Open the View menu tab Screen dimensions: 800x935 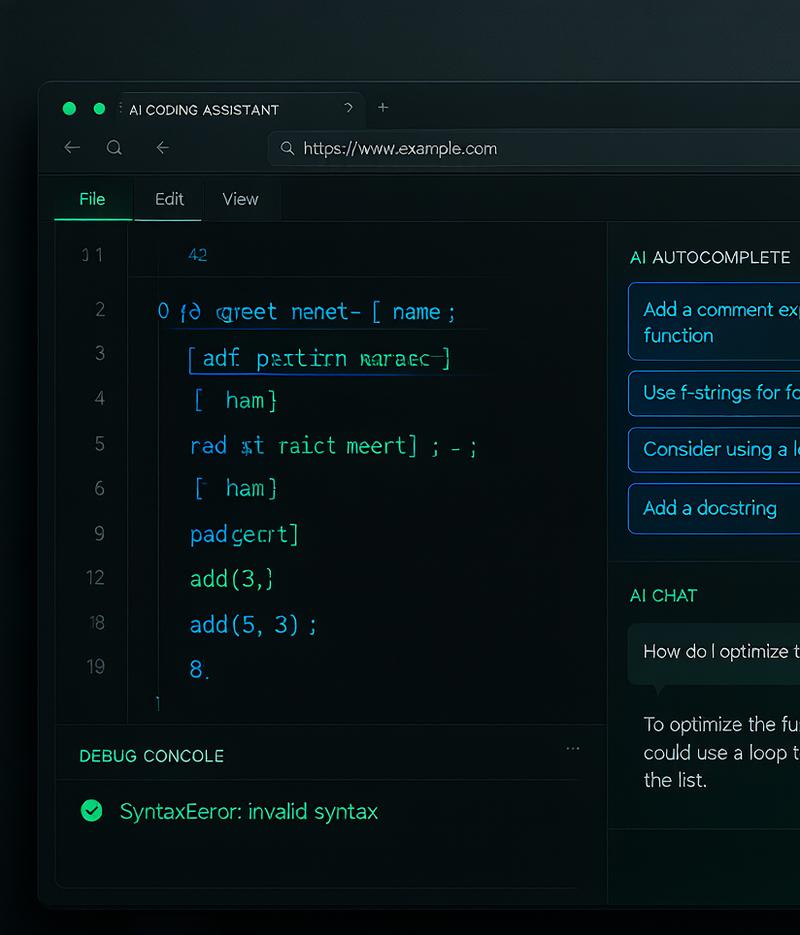[240, 200]
